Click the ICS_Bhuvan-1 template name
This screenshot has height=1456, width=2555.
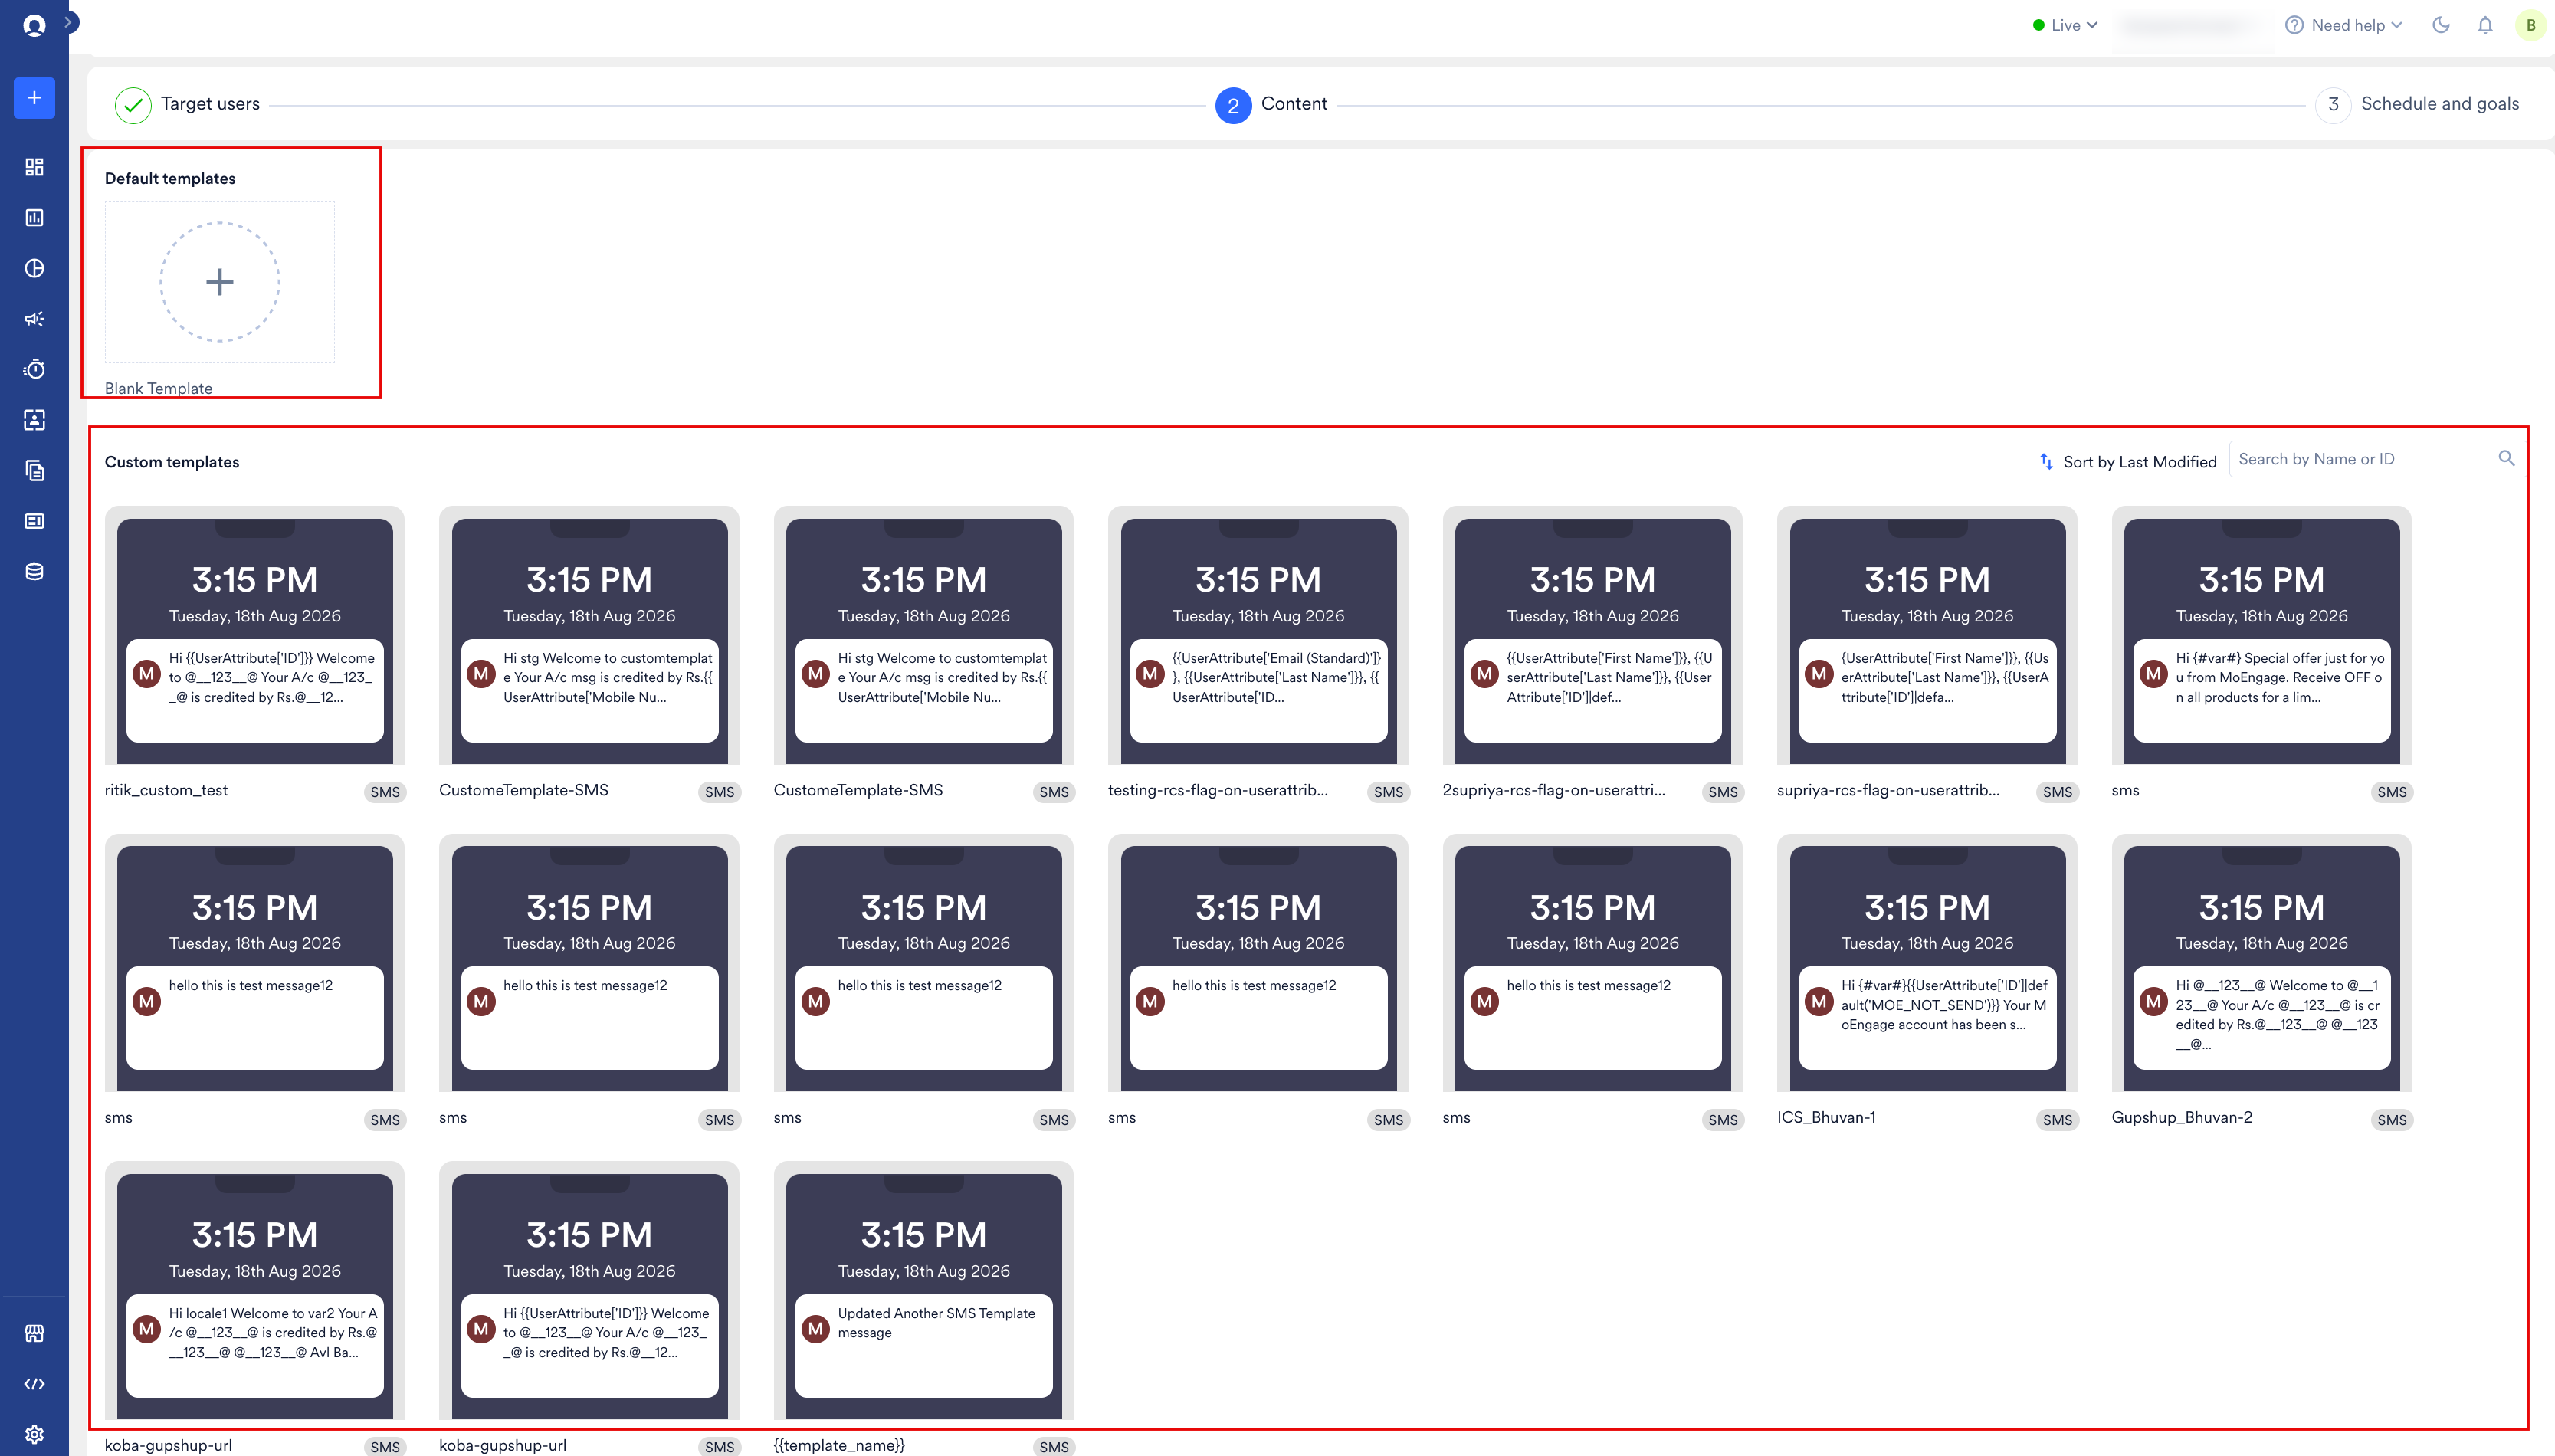point(1826,1117)
